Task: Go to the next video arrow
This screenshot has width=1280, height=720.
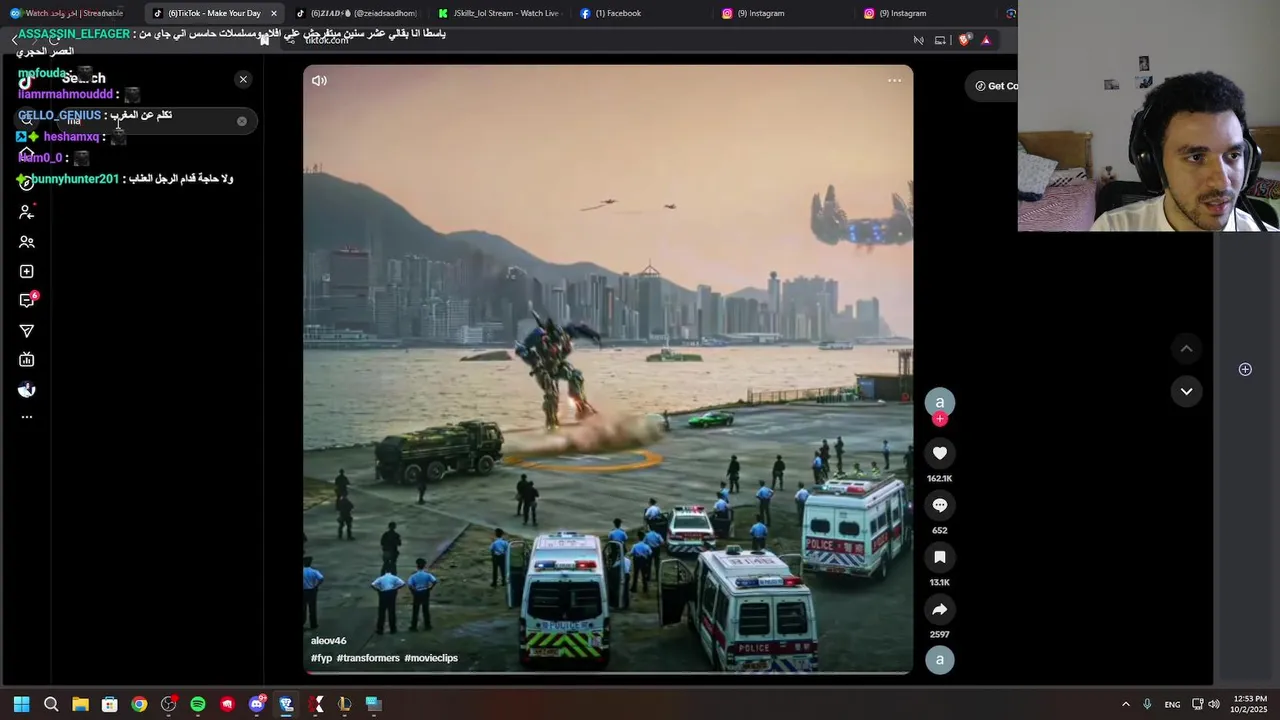Action: pyautogui.click(x=1186, y=391)
